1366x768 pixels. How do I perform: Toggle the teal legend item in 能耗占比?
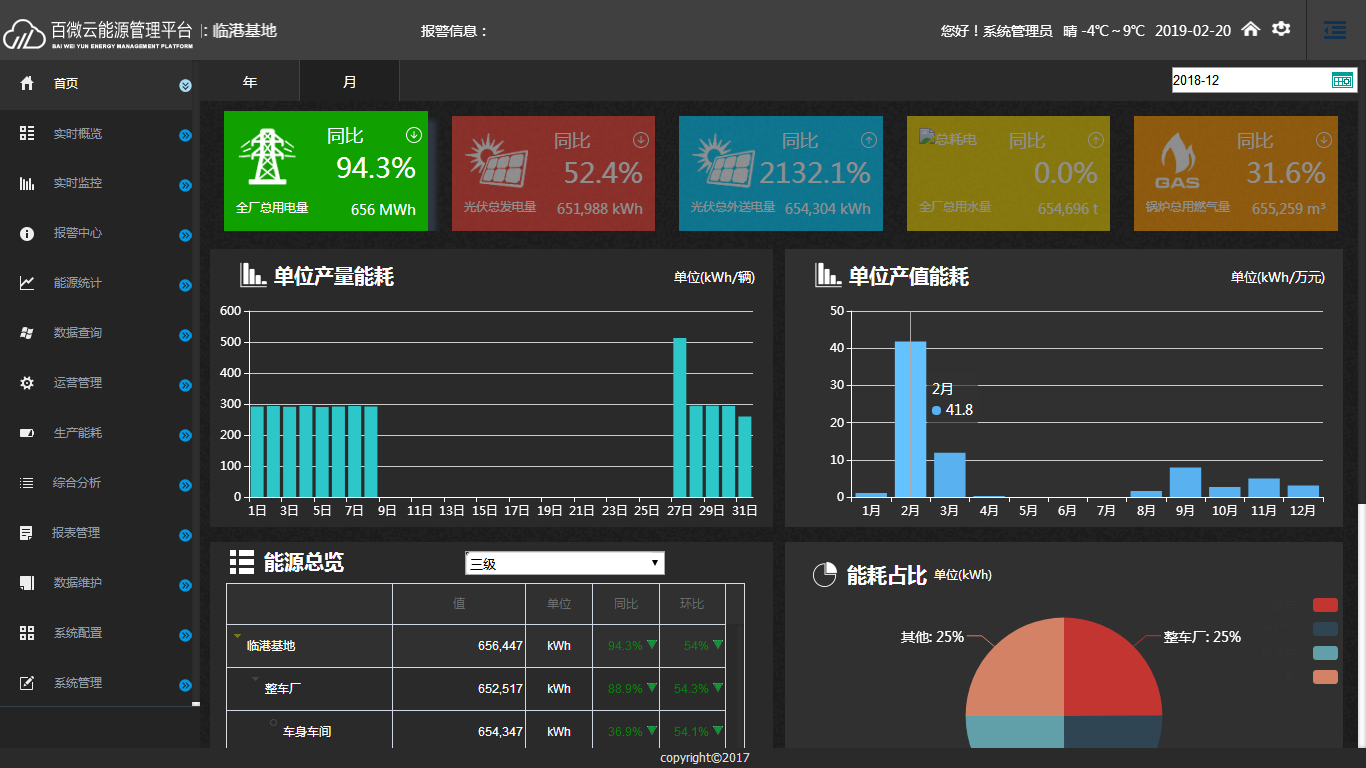(1325, 653)
